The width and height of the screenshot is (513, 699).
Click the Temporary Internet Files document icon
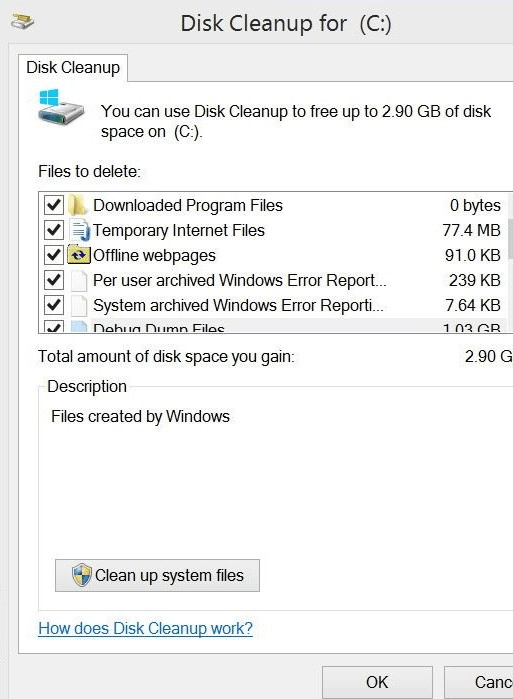79,230
